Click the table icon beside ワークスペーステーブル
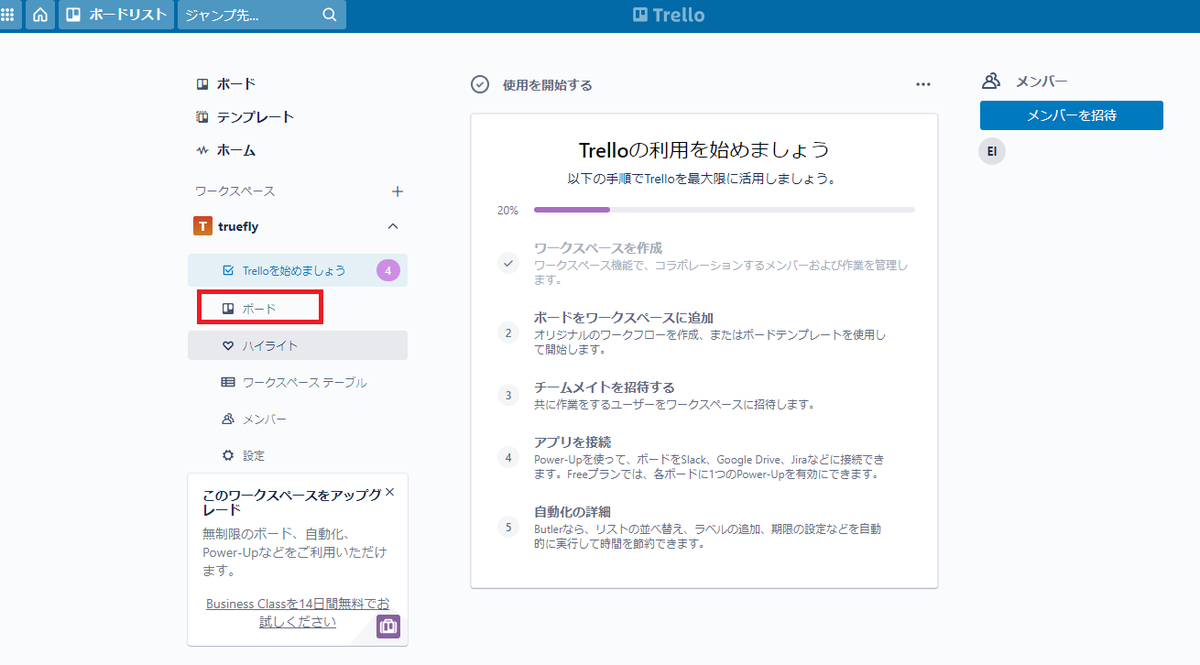 [x=229, y=382]
